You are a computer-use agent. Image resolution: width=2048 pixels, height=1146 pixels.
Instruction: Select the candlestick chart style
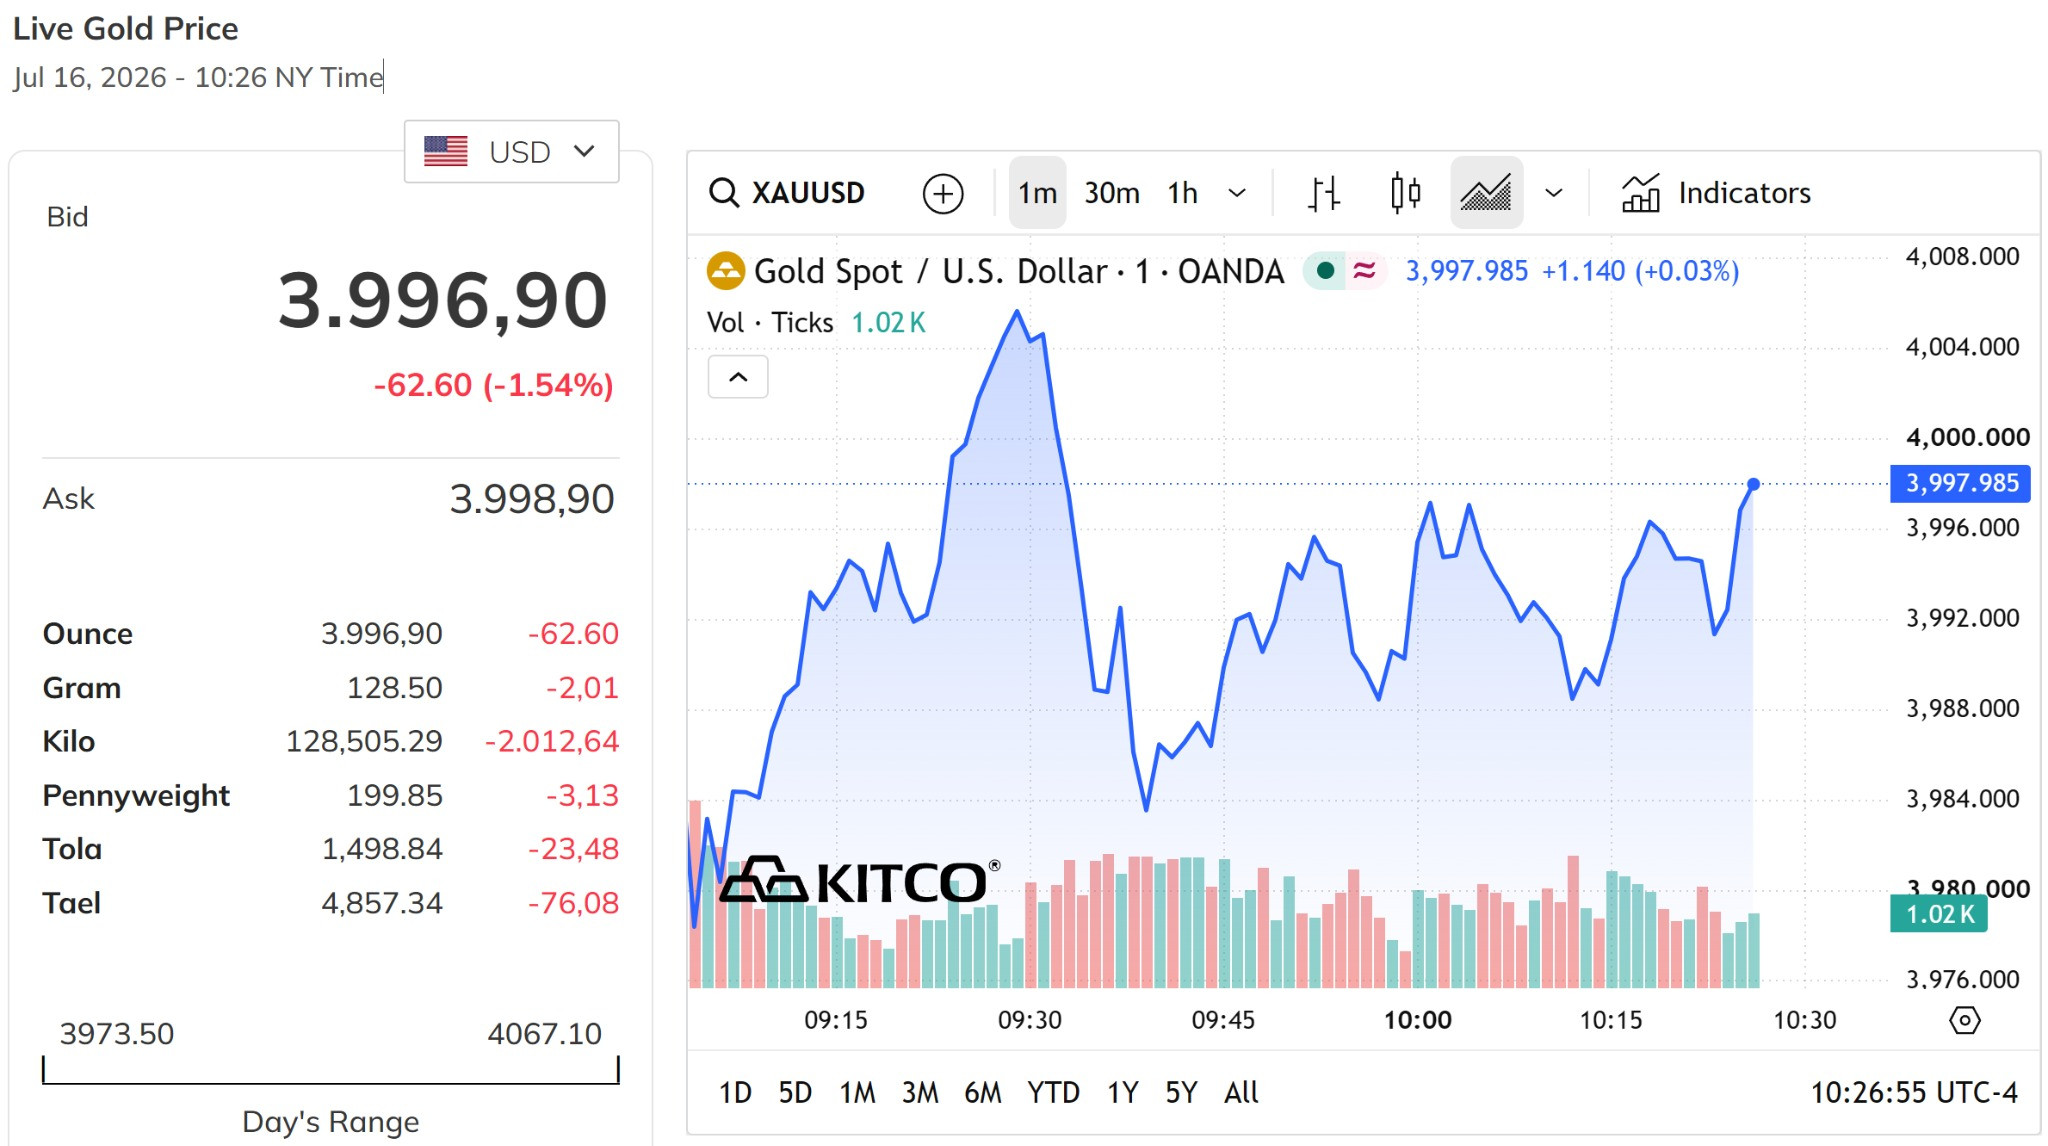click(1405, 193)
